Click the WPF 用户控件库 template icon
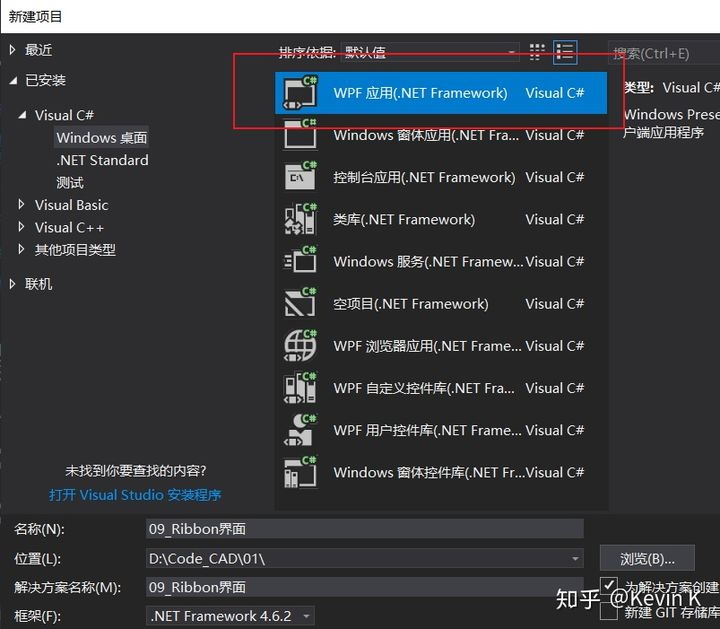This screenshot has height=629, width=720. pyautogui.click(x=300, y=430)
